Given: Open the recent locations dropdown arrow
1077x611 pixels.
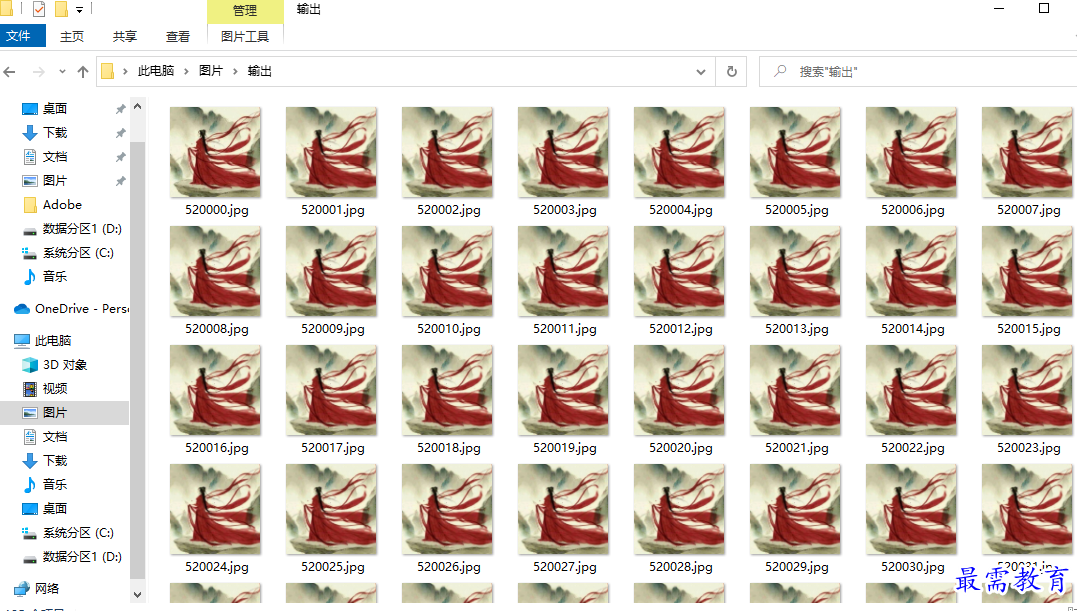Looking at the screenshot, I should coord(62,71).
